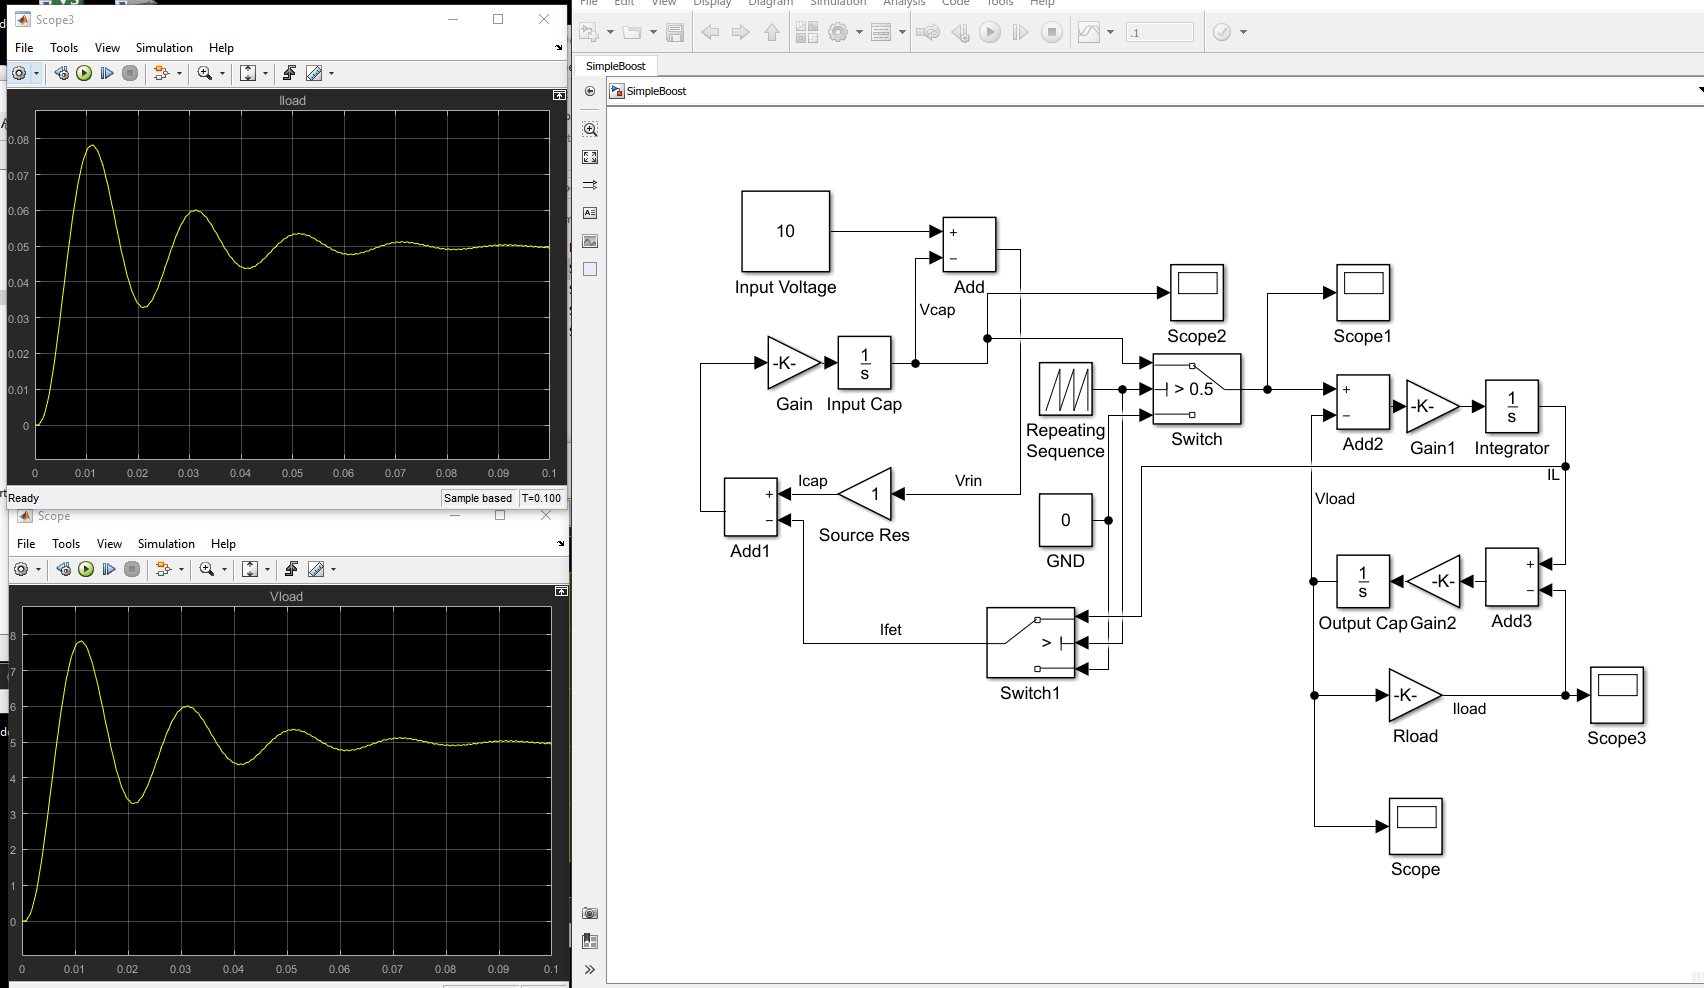This screenshot has width=1704, height=988.
Task: Open the Simulink Library Browser
Action: point(806,31)
